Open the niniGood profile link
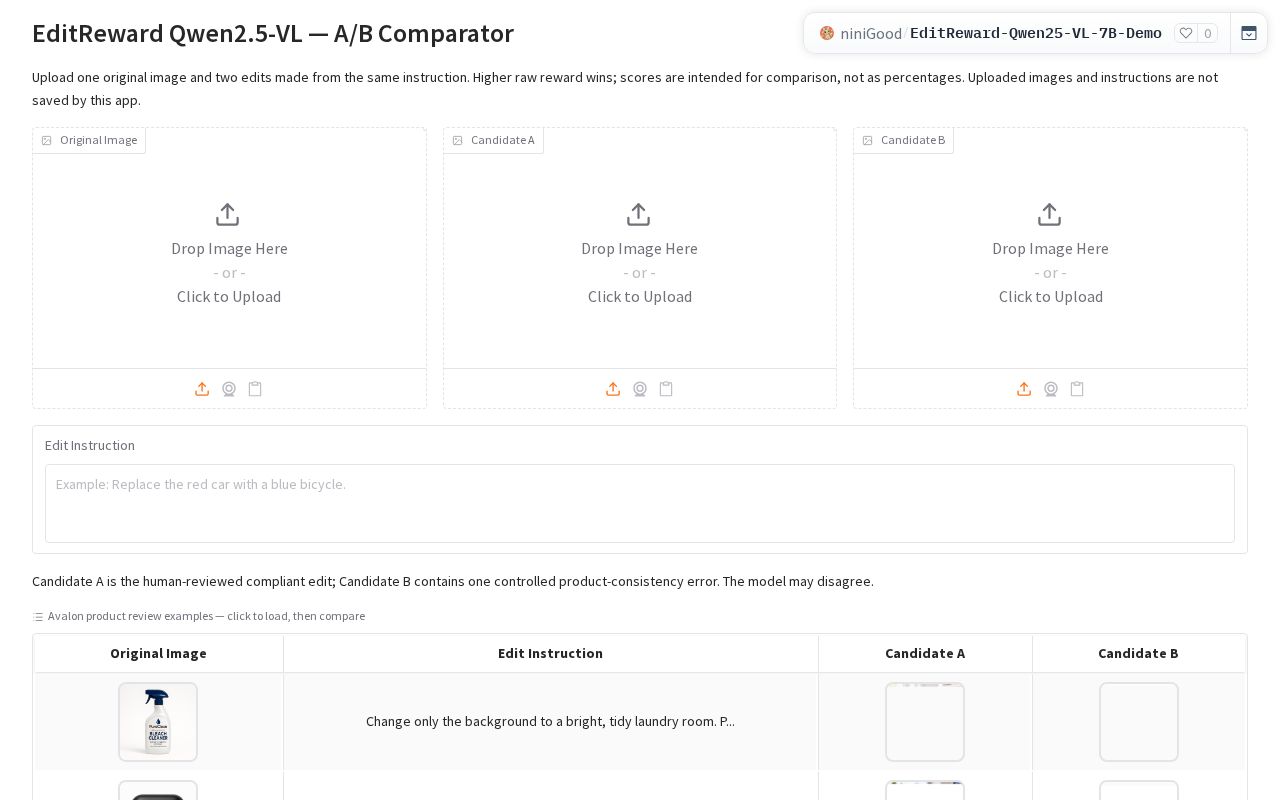Image resolution: width=1280 pixels, height=800 pixels. [x=871, y=33]
